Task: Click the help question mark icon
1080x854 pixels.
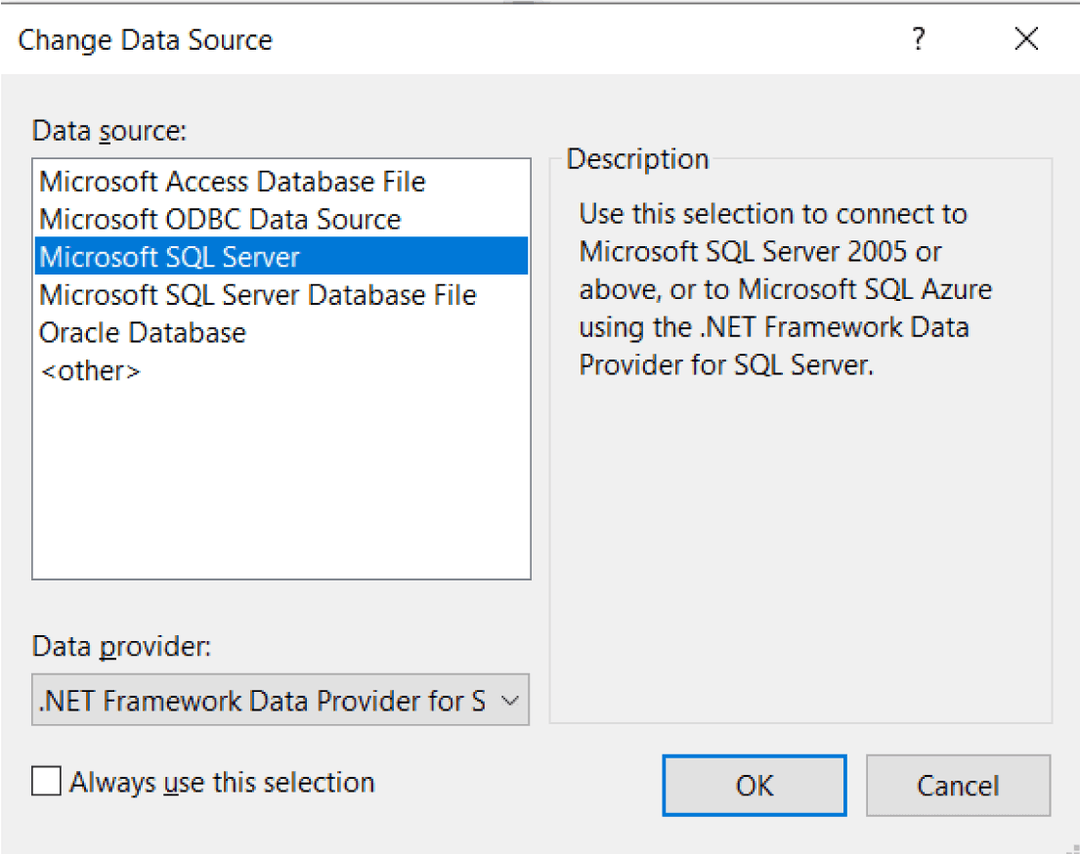Action: coord(917,40)
